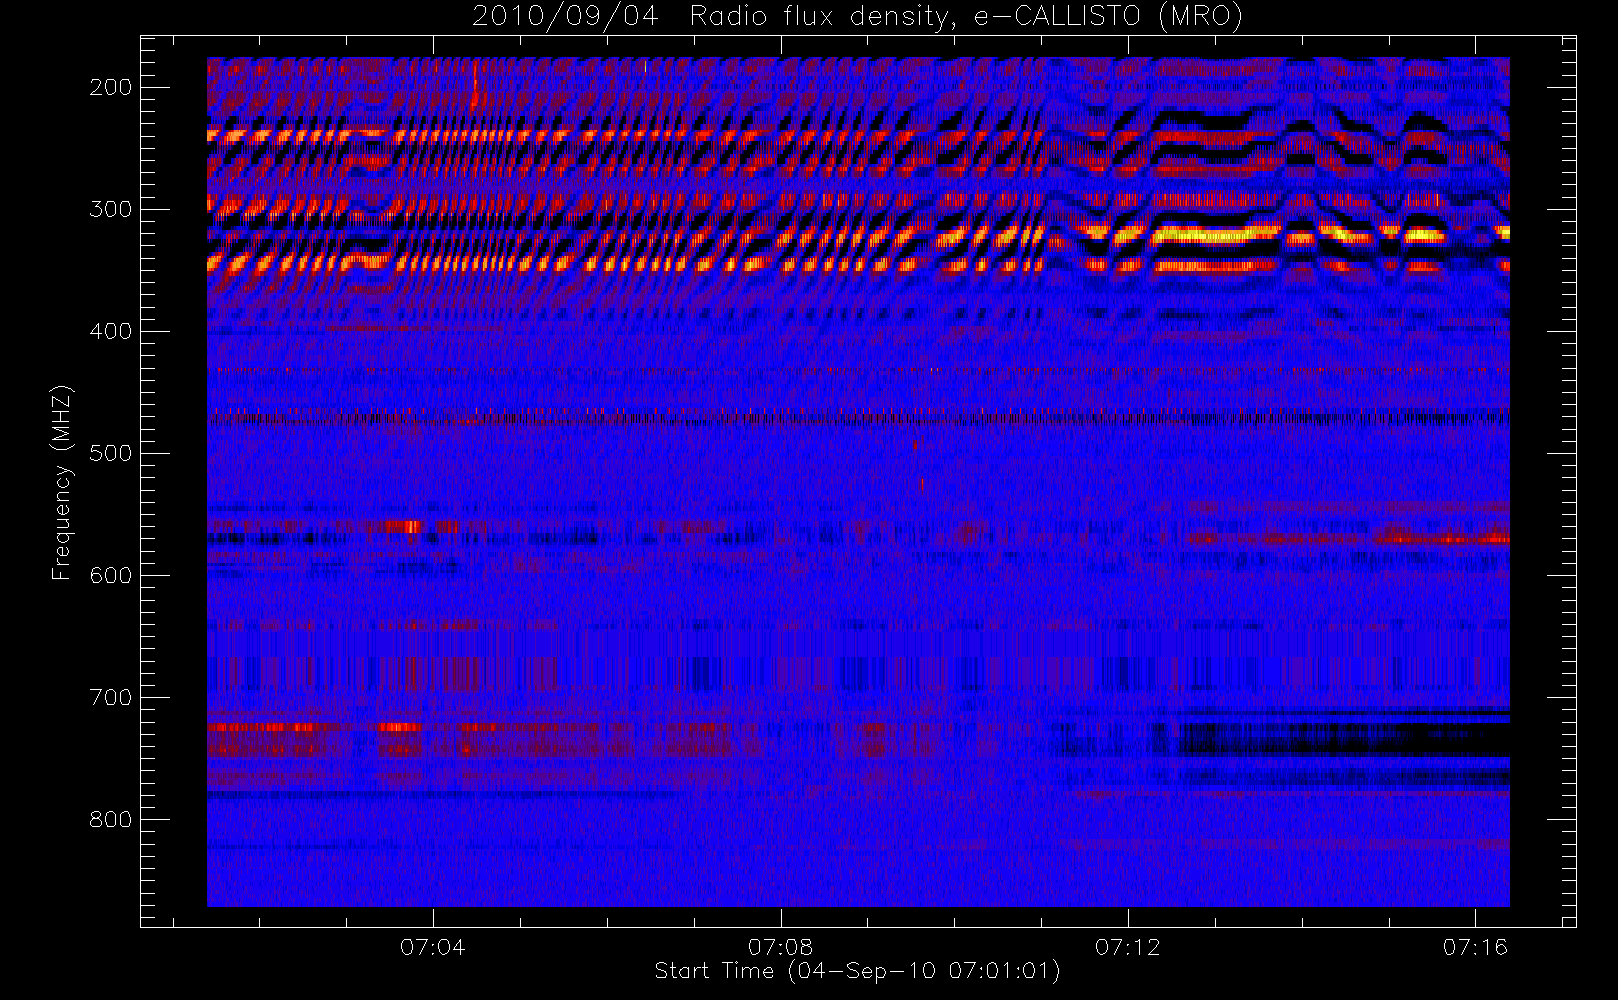
Task: Click the 700 frequency tick label
Action: tap(111, 697)
